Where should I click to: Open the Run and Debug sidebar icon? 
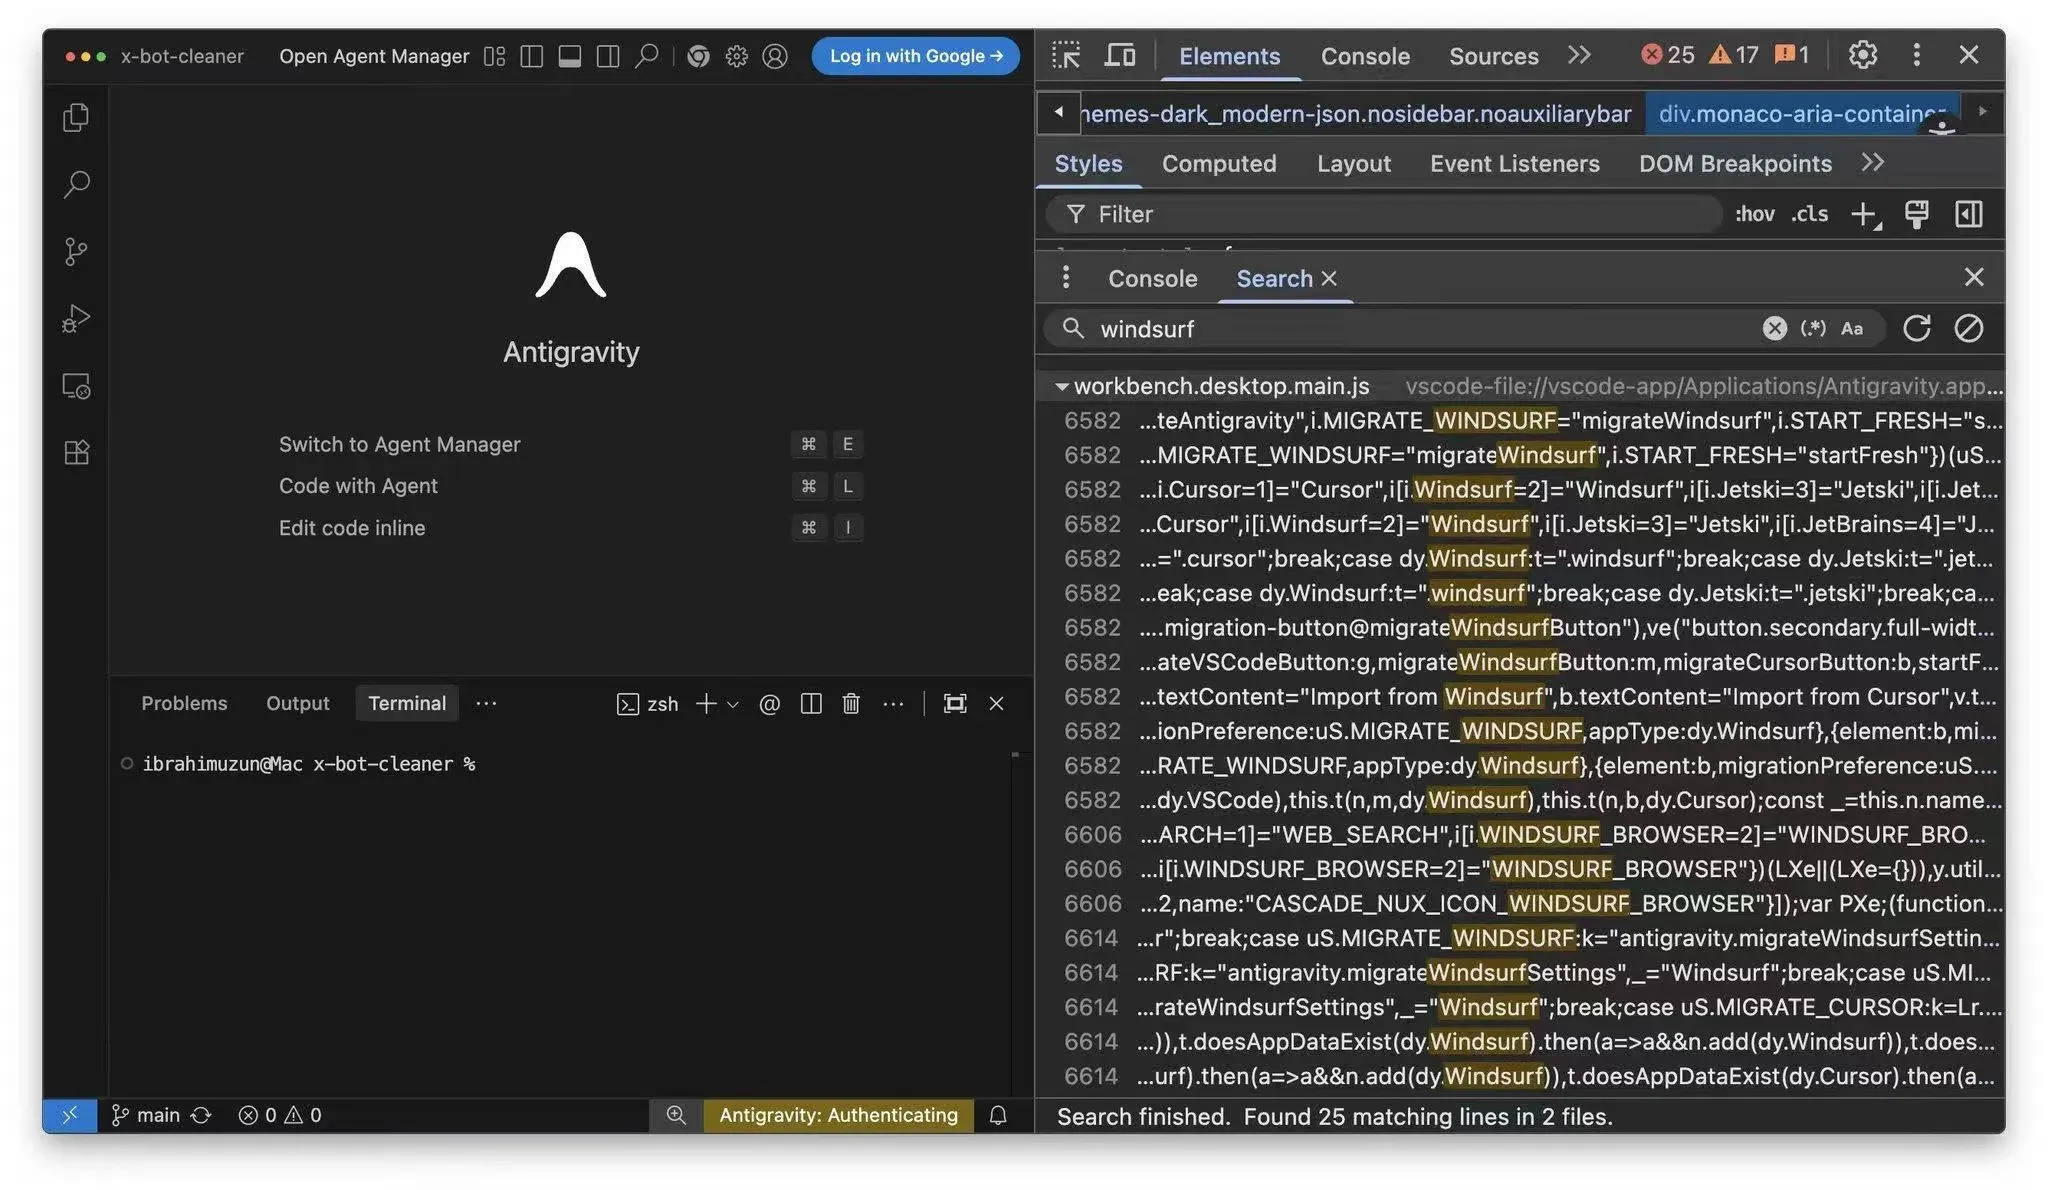76,318
